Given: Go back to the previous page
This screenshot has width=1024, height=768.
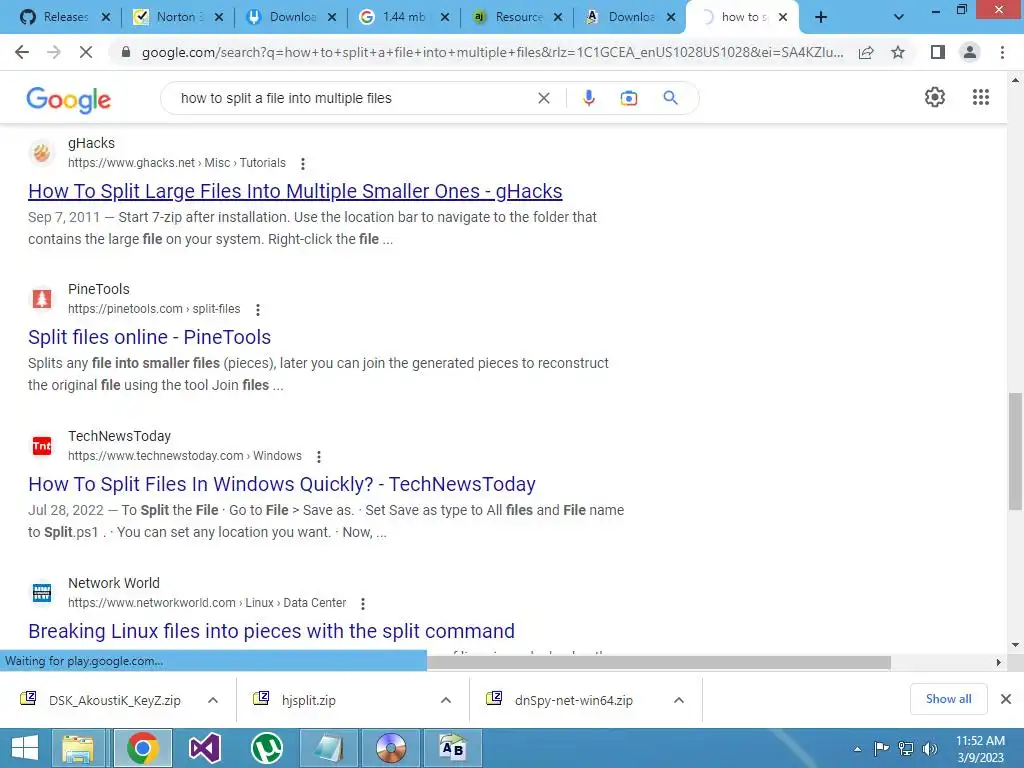Looking at the screenshot, I should click(22, 52).
